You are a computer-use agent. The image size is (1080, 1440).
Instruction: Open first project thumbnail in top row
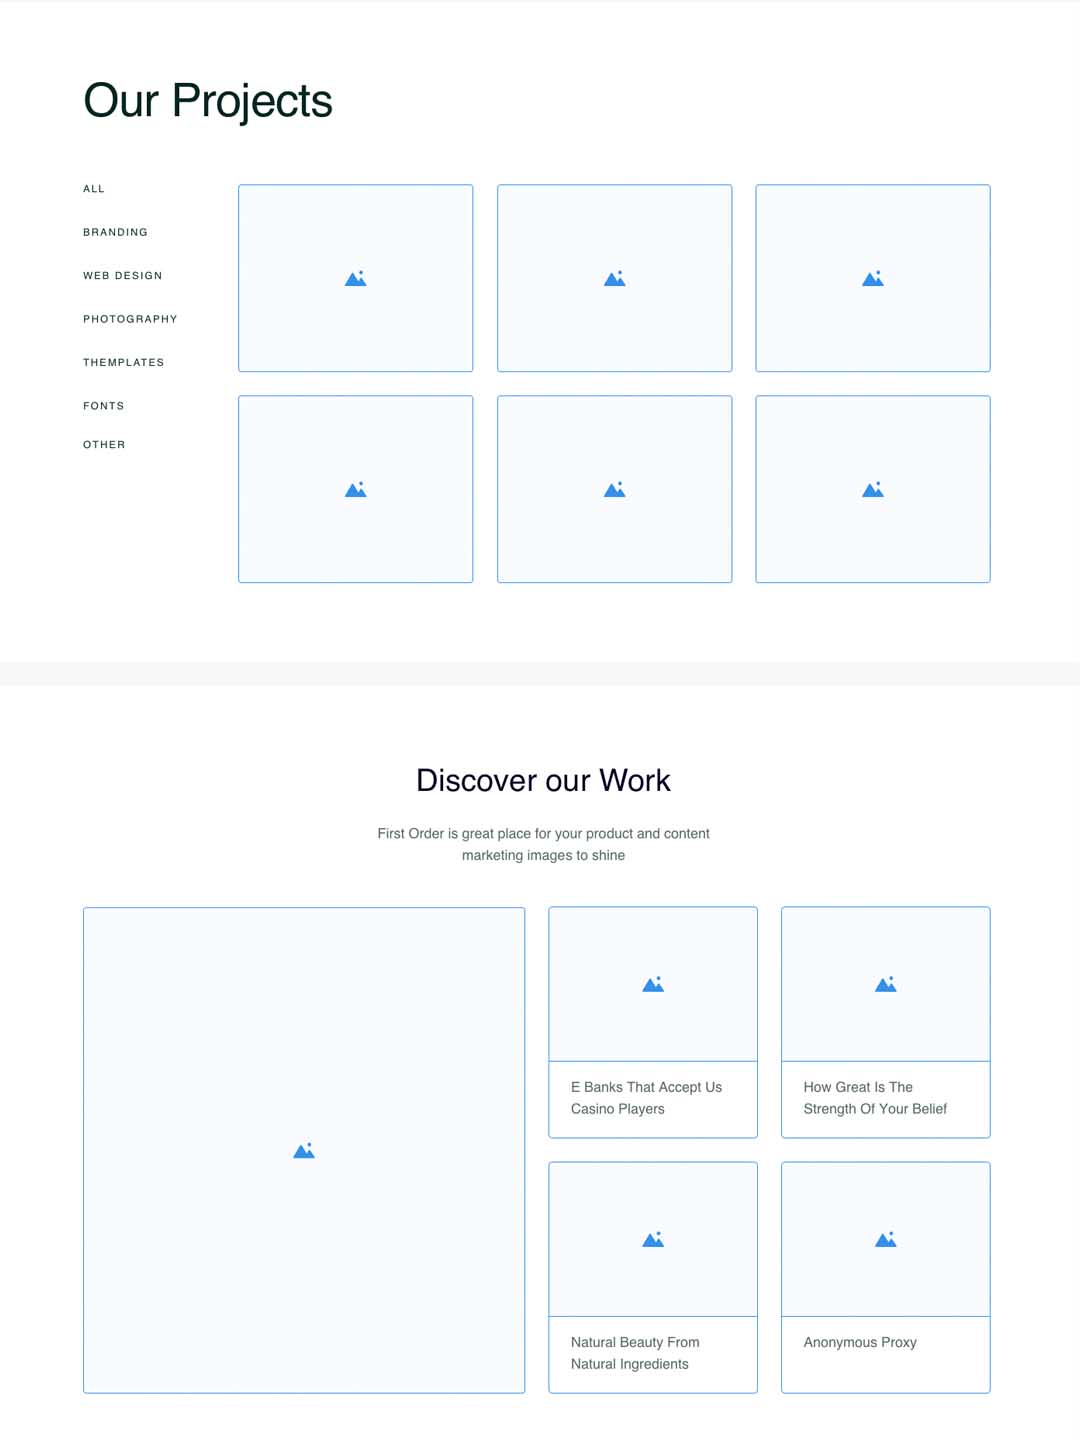pos(355,278)
